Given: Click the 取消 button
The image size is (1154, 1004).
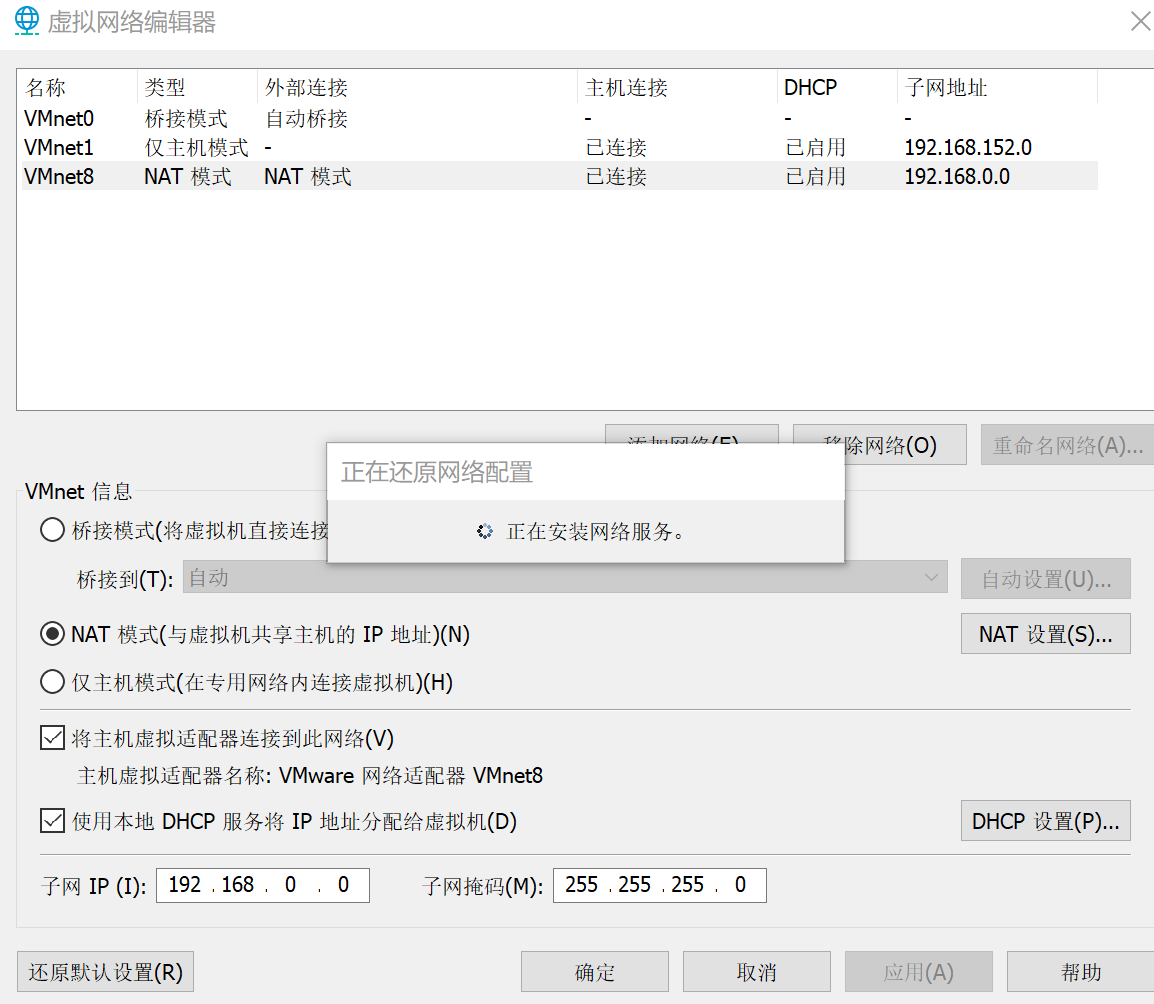Looking at the screenshot, I should 757,972.
